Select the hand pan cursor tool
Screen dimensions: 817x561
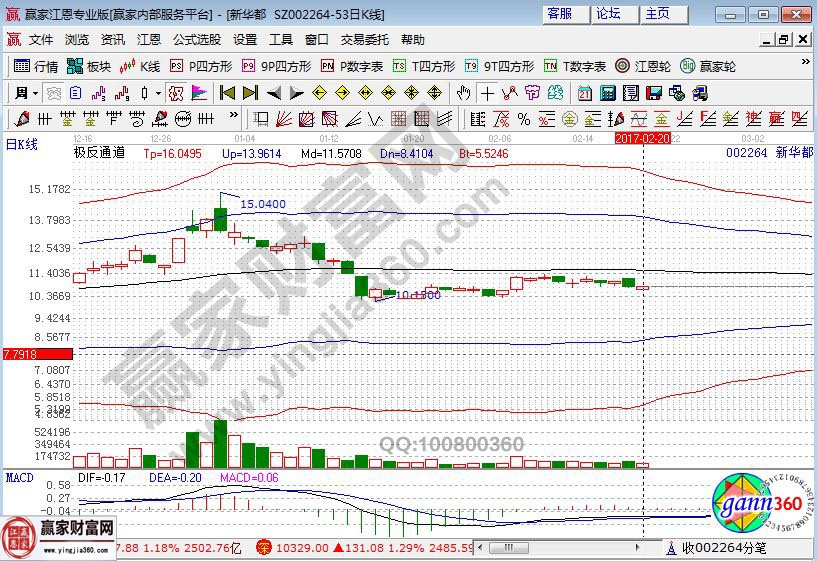463,93
